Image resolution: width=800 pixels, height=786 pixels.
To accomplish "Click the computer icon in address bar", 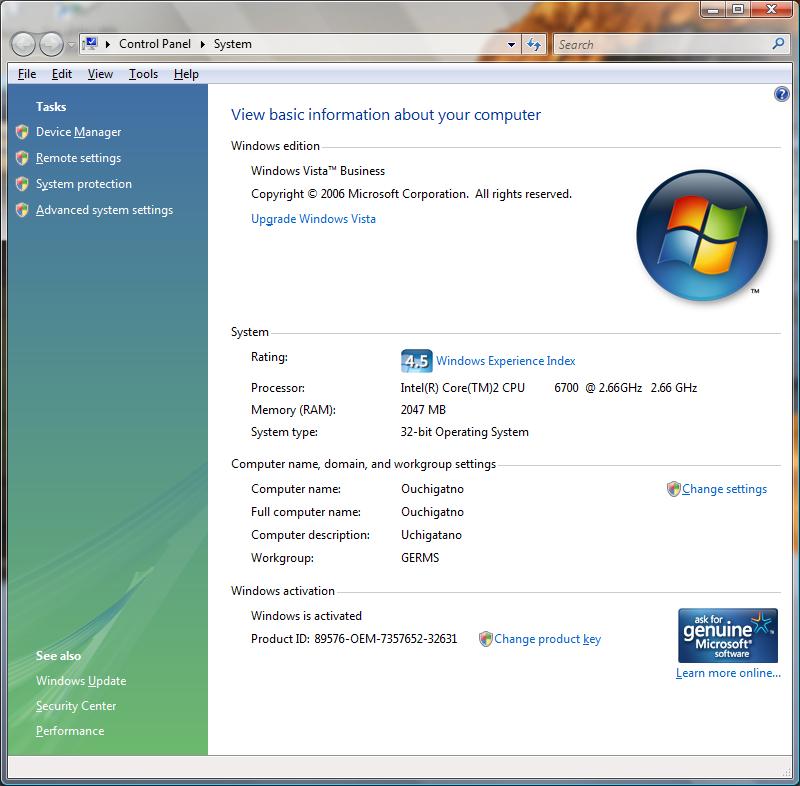I will point(90,44).
